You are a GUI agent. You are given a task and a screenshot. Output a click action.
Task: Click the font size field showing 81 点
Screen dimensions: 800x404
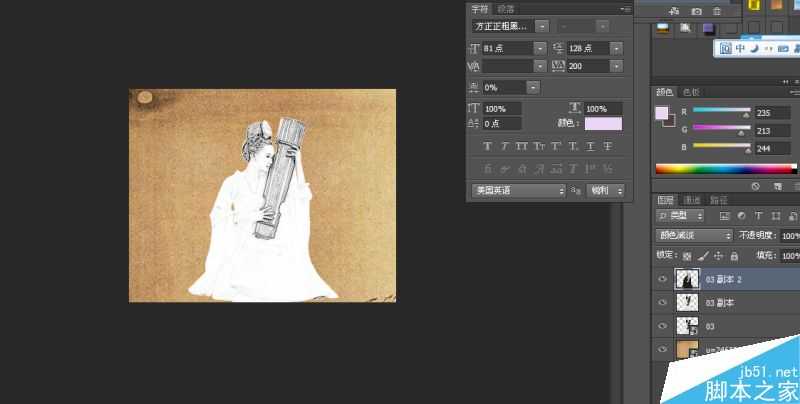pyautogui.click(x=508, y=48)
